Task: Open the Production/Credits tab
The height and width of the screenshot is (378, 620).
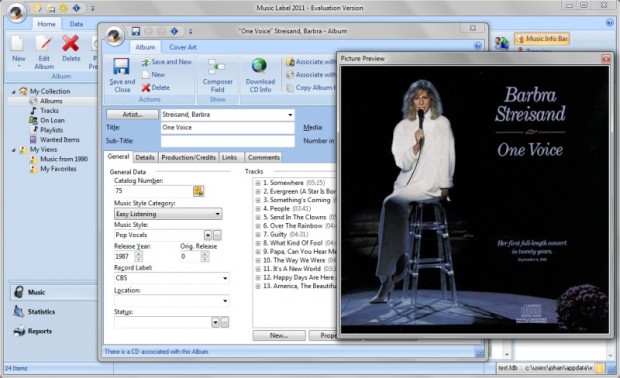Action: click(x=189, y=157)
